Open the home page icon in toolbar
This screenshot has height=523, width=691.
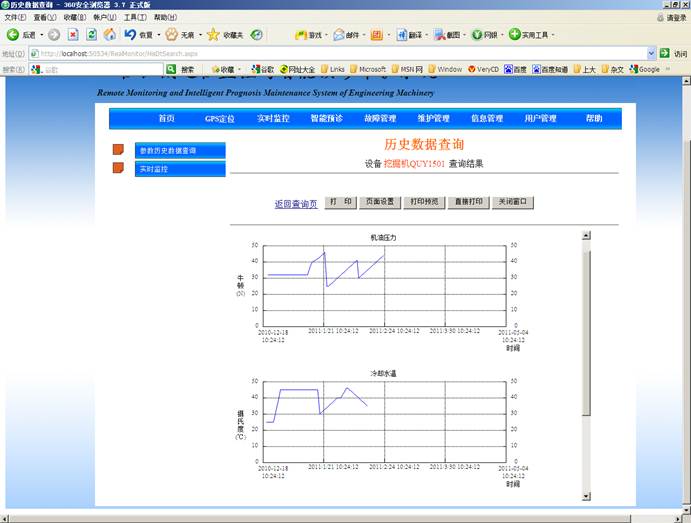click(108, 35)
